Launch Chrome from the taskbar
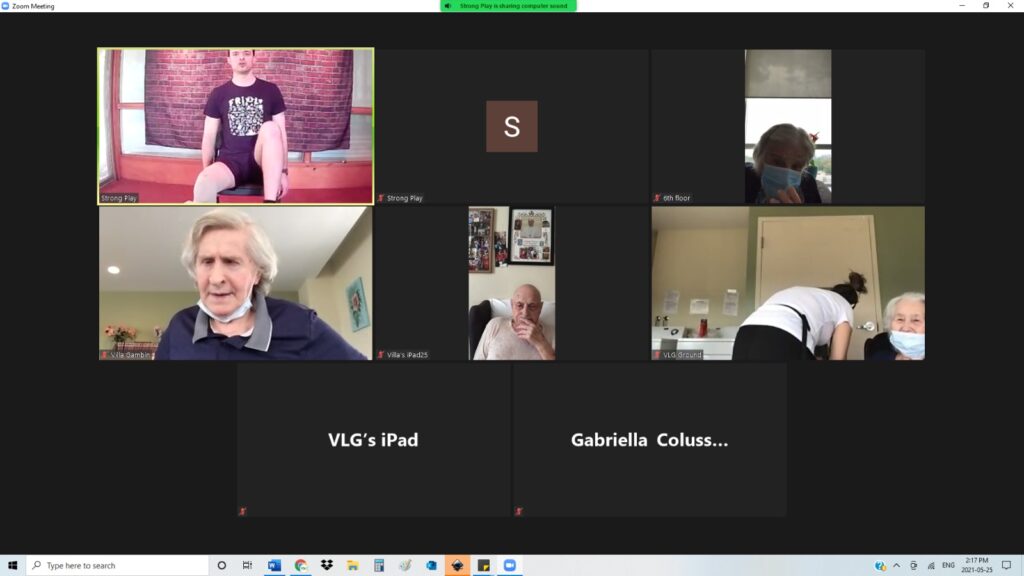Viewport: 1024px width, 576px height. click(300, 565)
